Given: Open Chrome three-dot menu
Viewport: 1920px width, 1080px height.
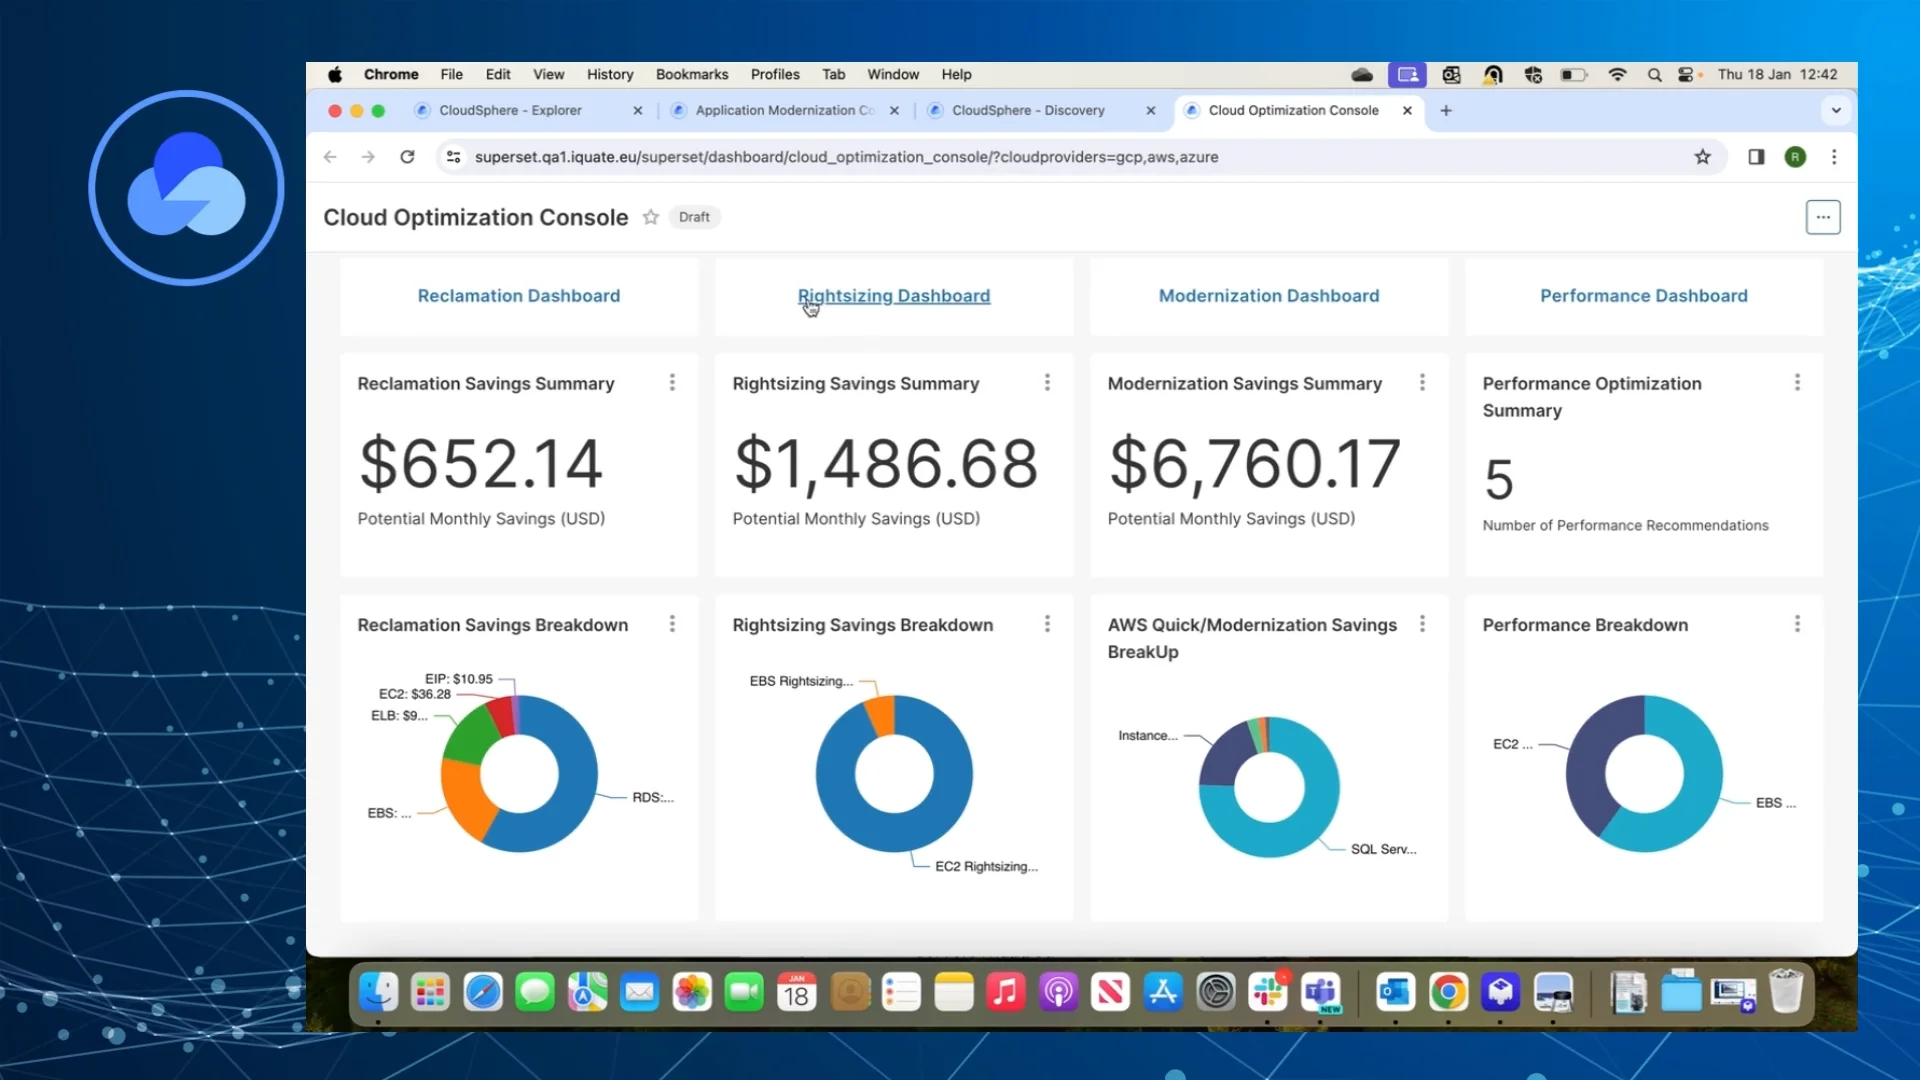Looking at the screenshot, I should [1834, 157].
